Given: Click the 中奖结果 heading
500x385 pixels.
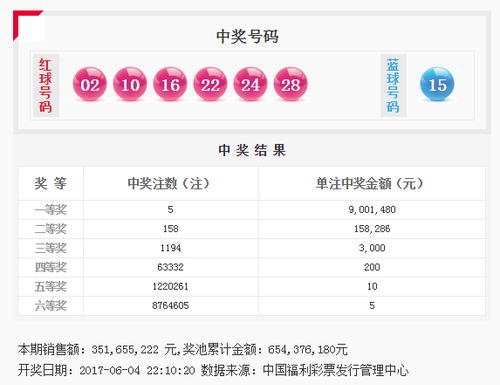Looking at the screenshot, I should (x=252, y=150).
